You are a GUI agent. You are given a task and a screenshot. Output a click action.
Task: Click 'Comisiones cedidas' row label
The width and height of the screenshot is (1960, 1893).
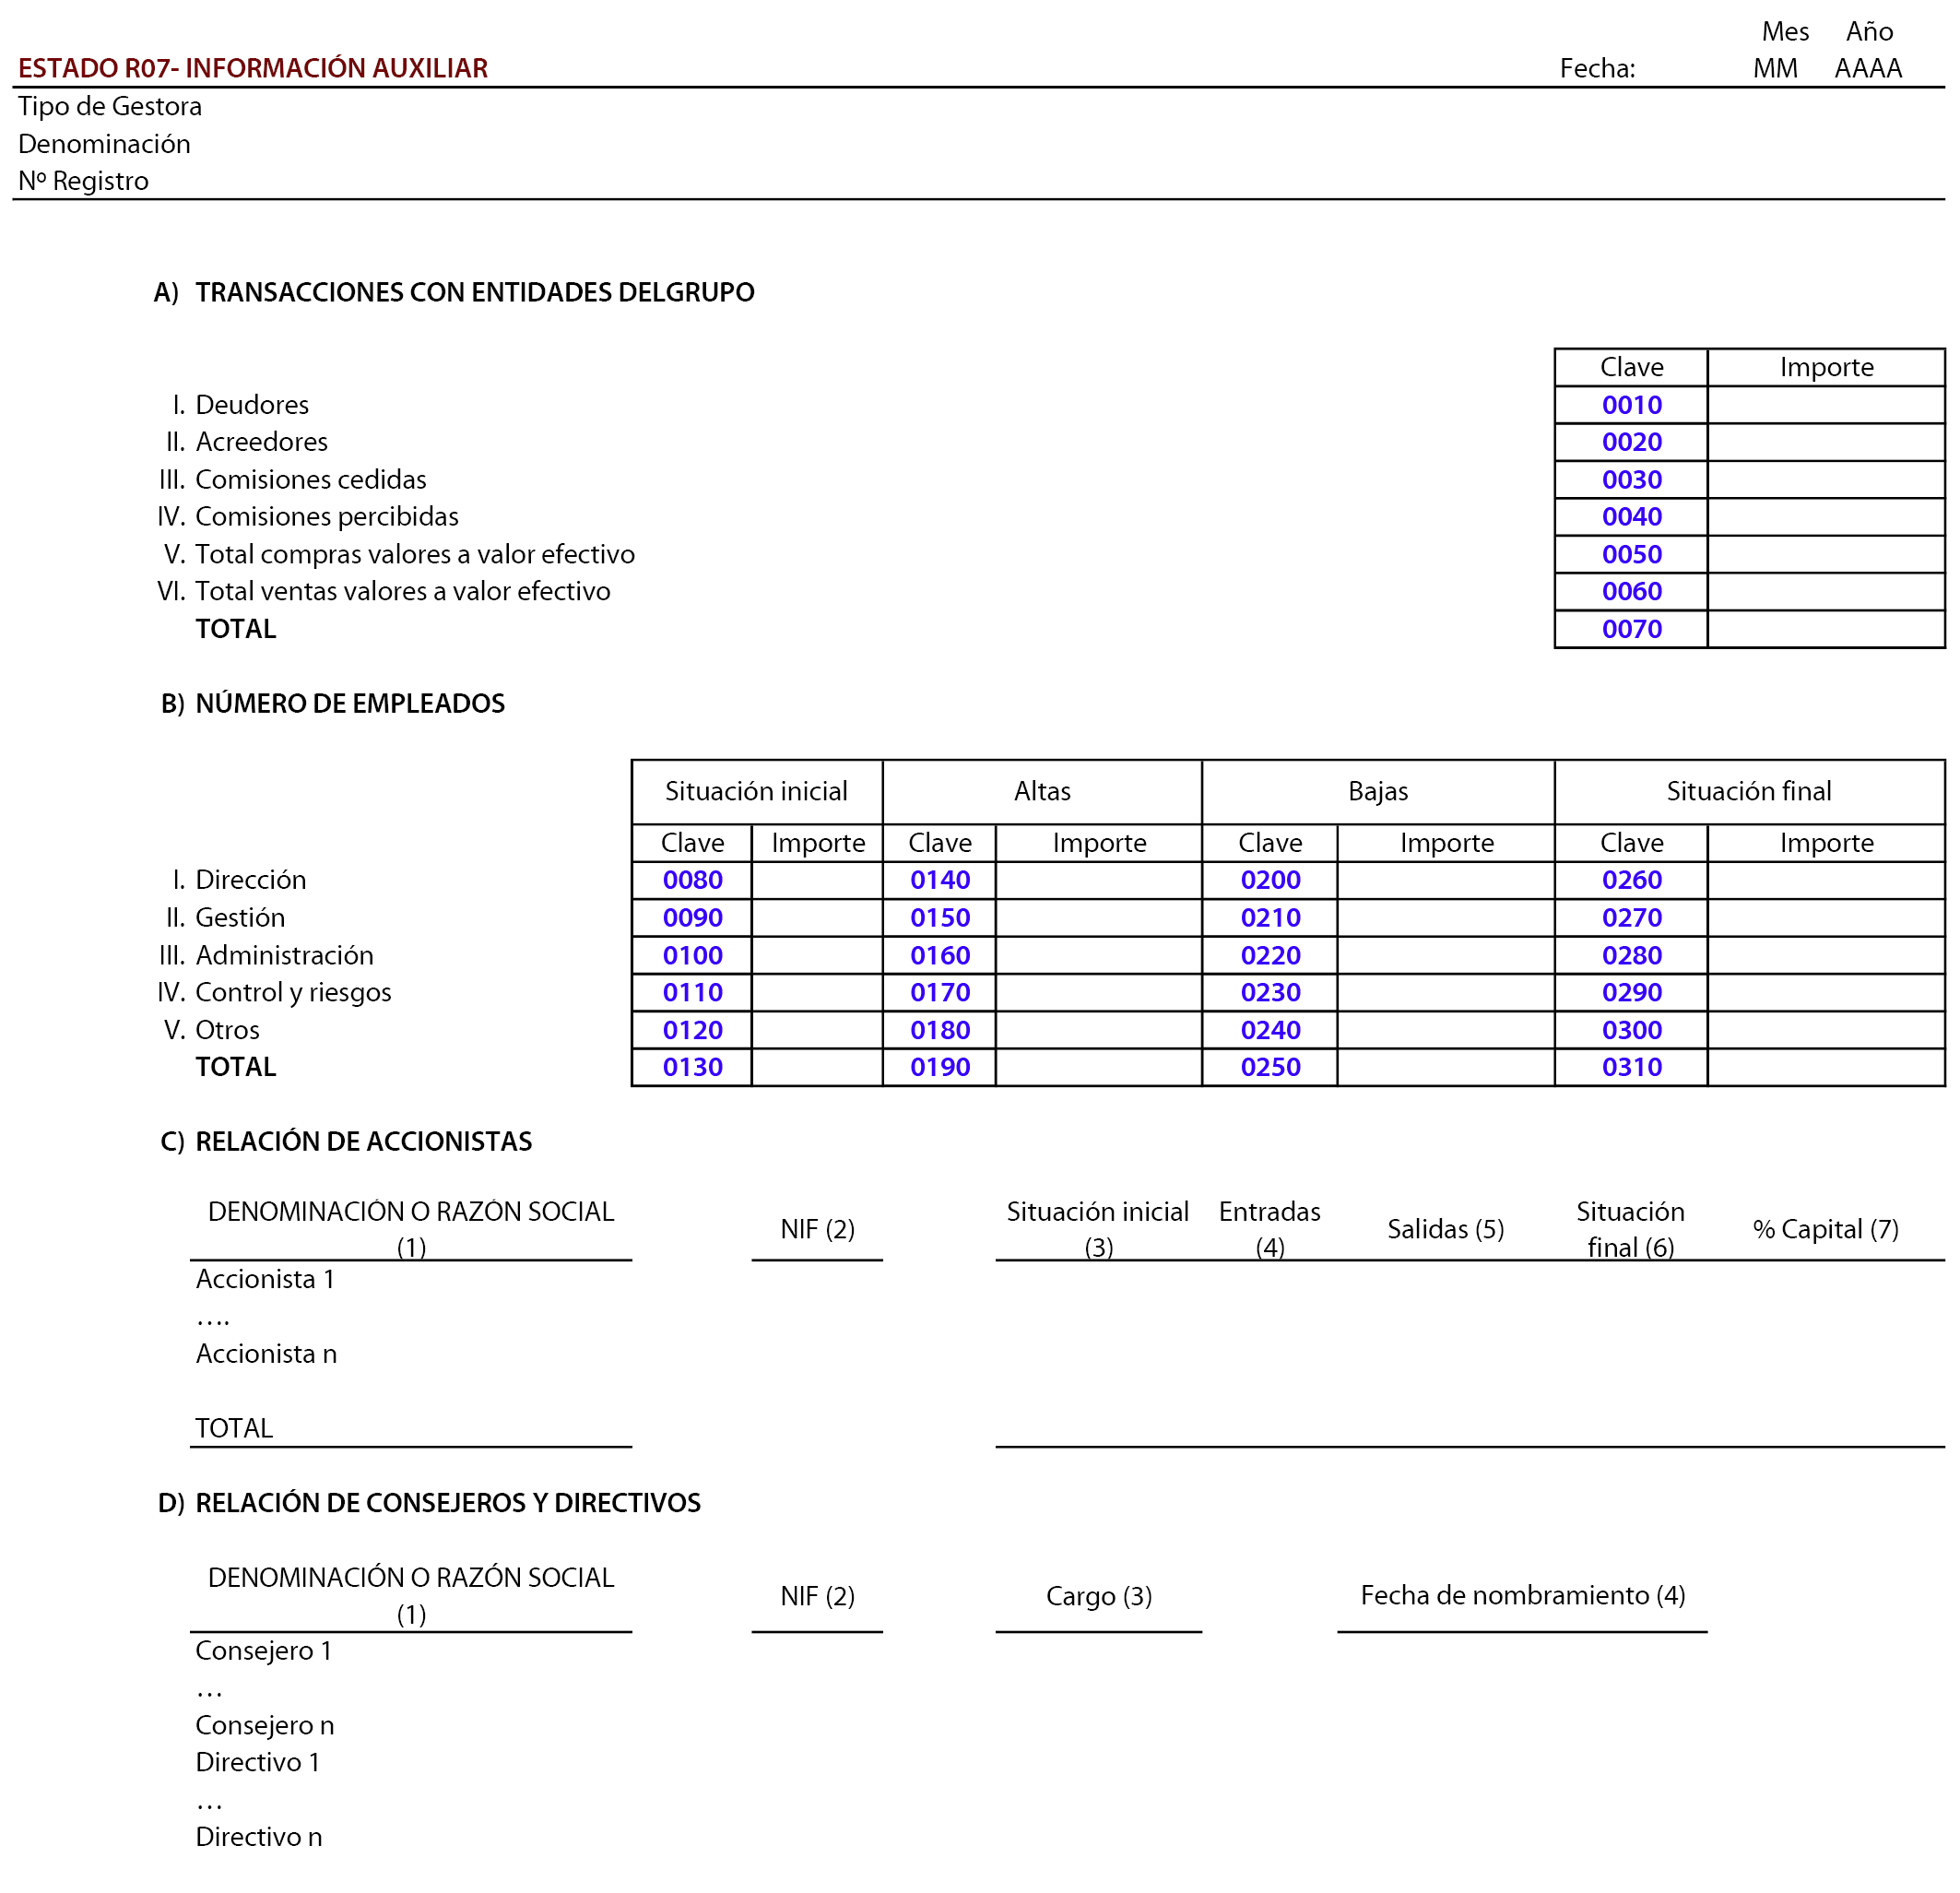(311, 480)
